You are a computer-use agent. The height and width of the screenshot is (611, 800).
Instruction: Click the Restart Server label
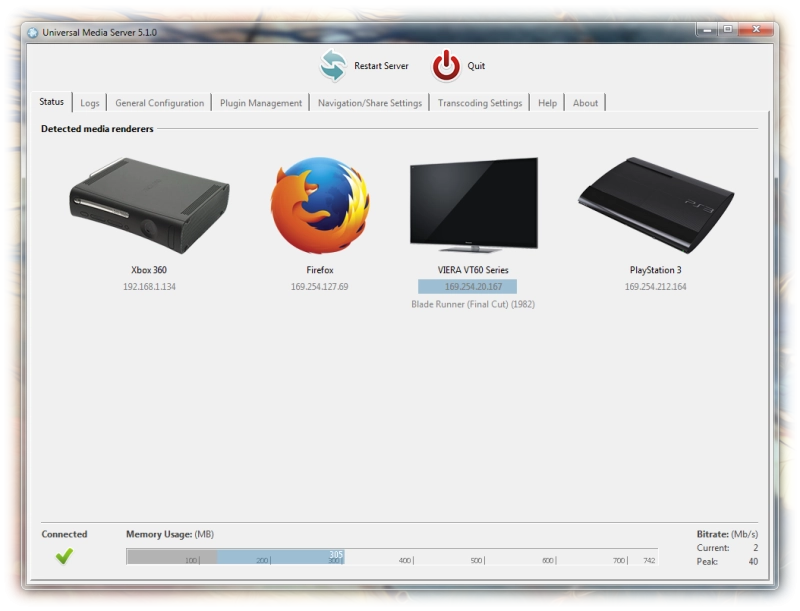[x=381, y=66]
